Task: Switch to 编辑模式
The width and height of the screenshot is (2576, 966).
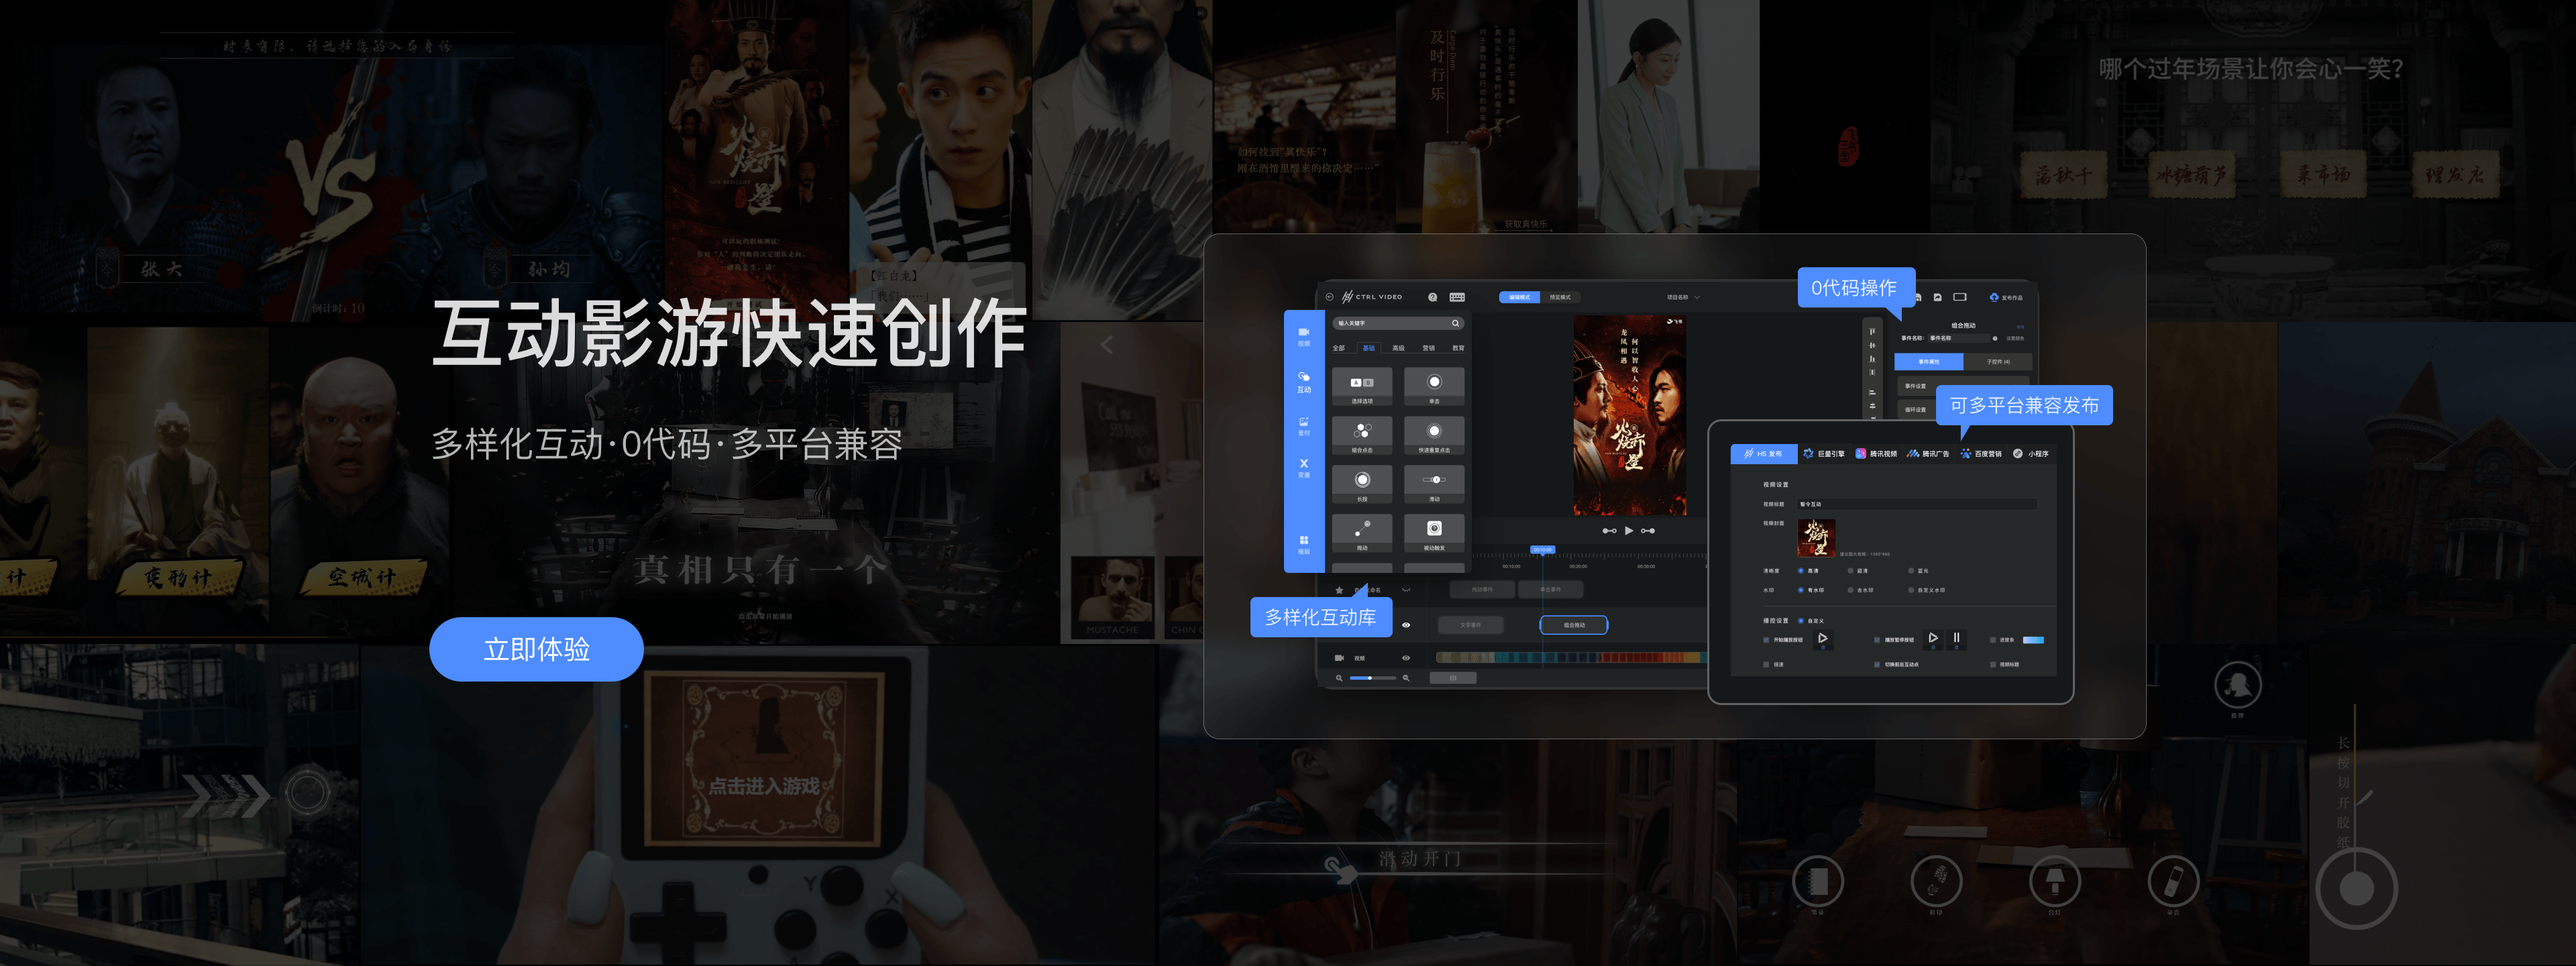Action: (1520, 297)
